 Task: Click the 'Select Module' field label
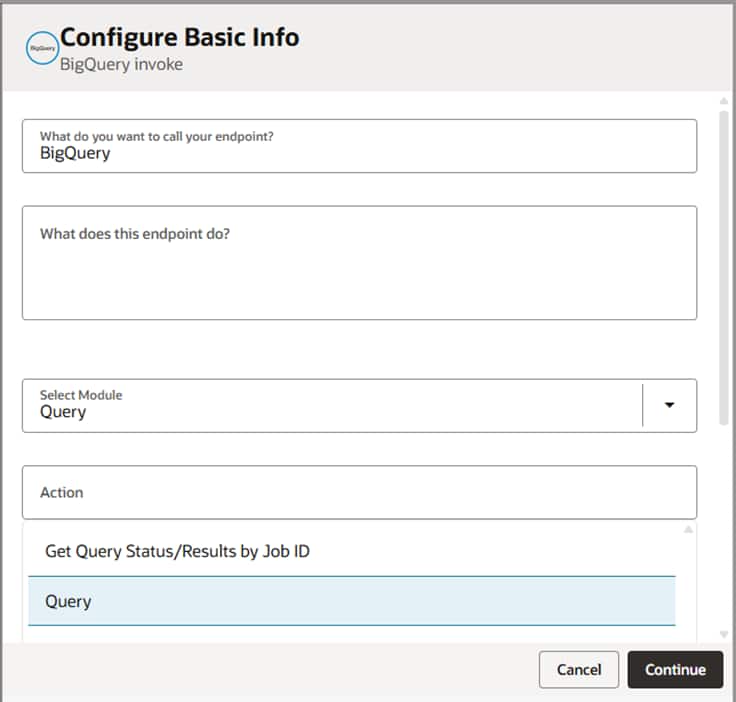(81, 395)
